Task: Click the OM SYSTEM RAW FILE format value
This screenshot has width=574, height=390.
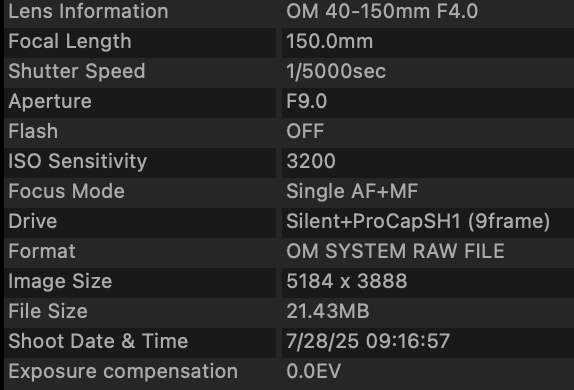Action: tap(395, 252)
